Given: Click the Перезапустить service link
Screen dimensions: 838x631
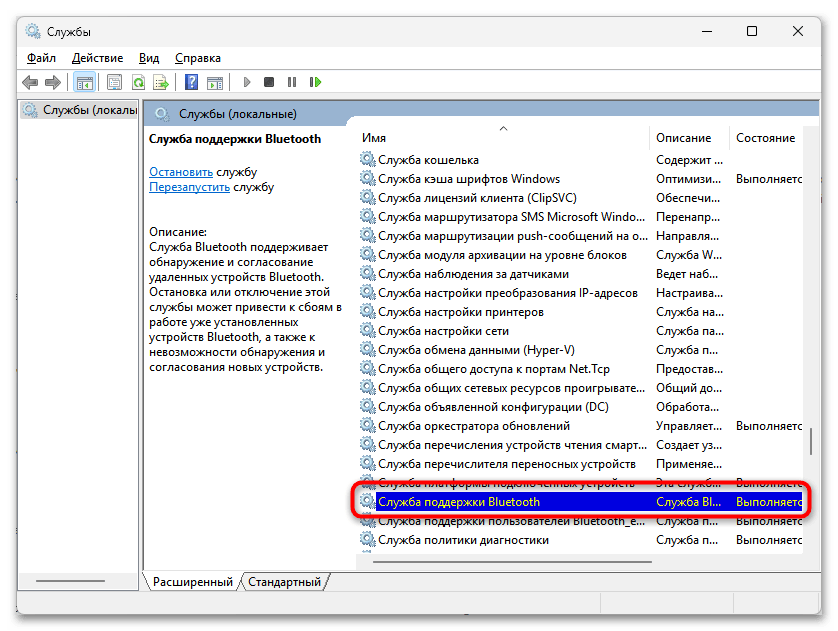Looking at the screenshot, I should pyautogui.click(x=189, y=187).
